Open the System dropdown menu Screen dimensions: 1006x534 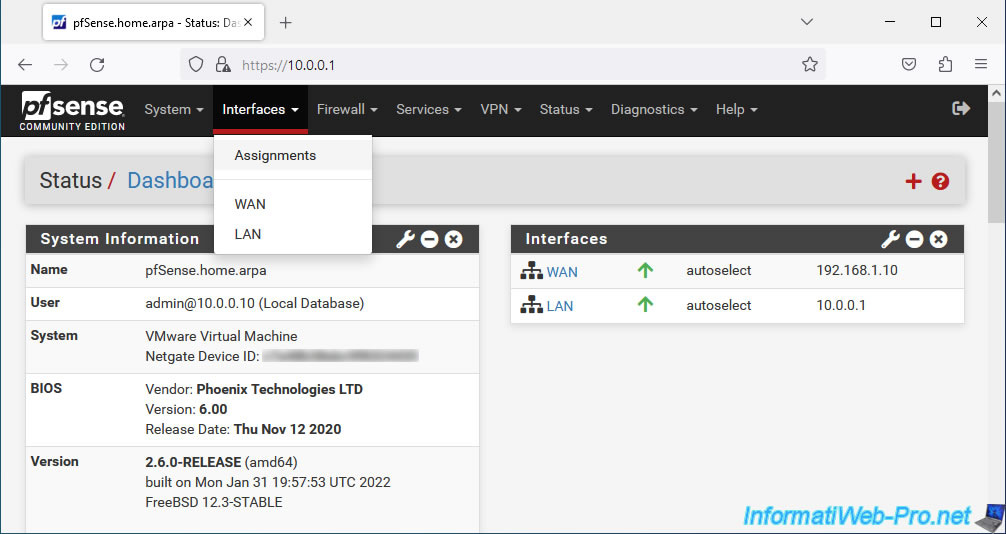(174, 110)
